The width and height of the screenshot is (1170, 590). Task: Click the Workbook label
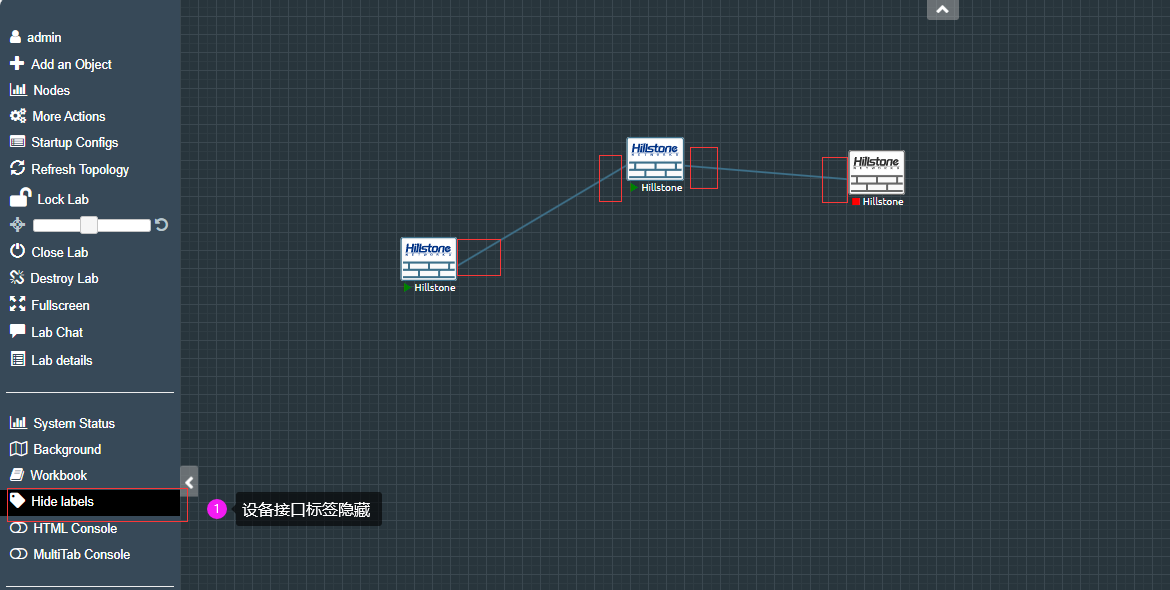[x=59, y=475]
